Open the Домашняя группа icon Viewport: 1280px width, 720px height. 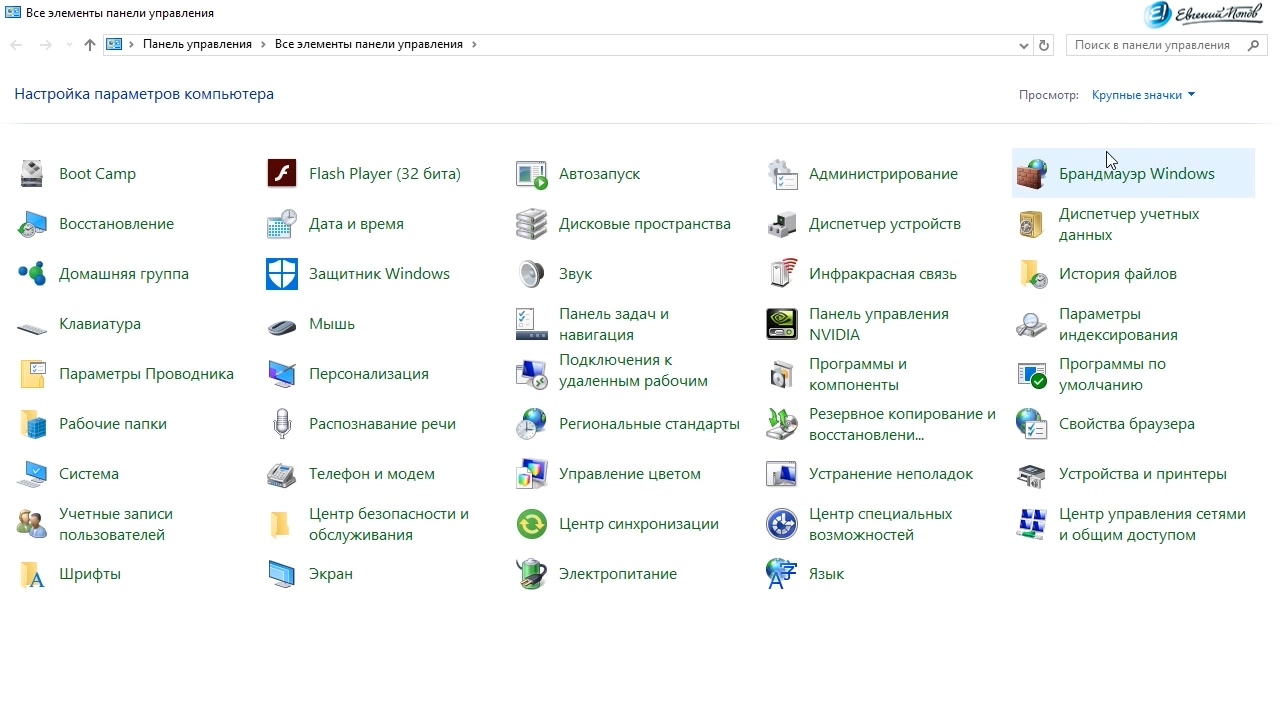(x=32, y=274)
